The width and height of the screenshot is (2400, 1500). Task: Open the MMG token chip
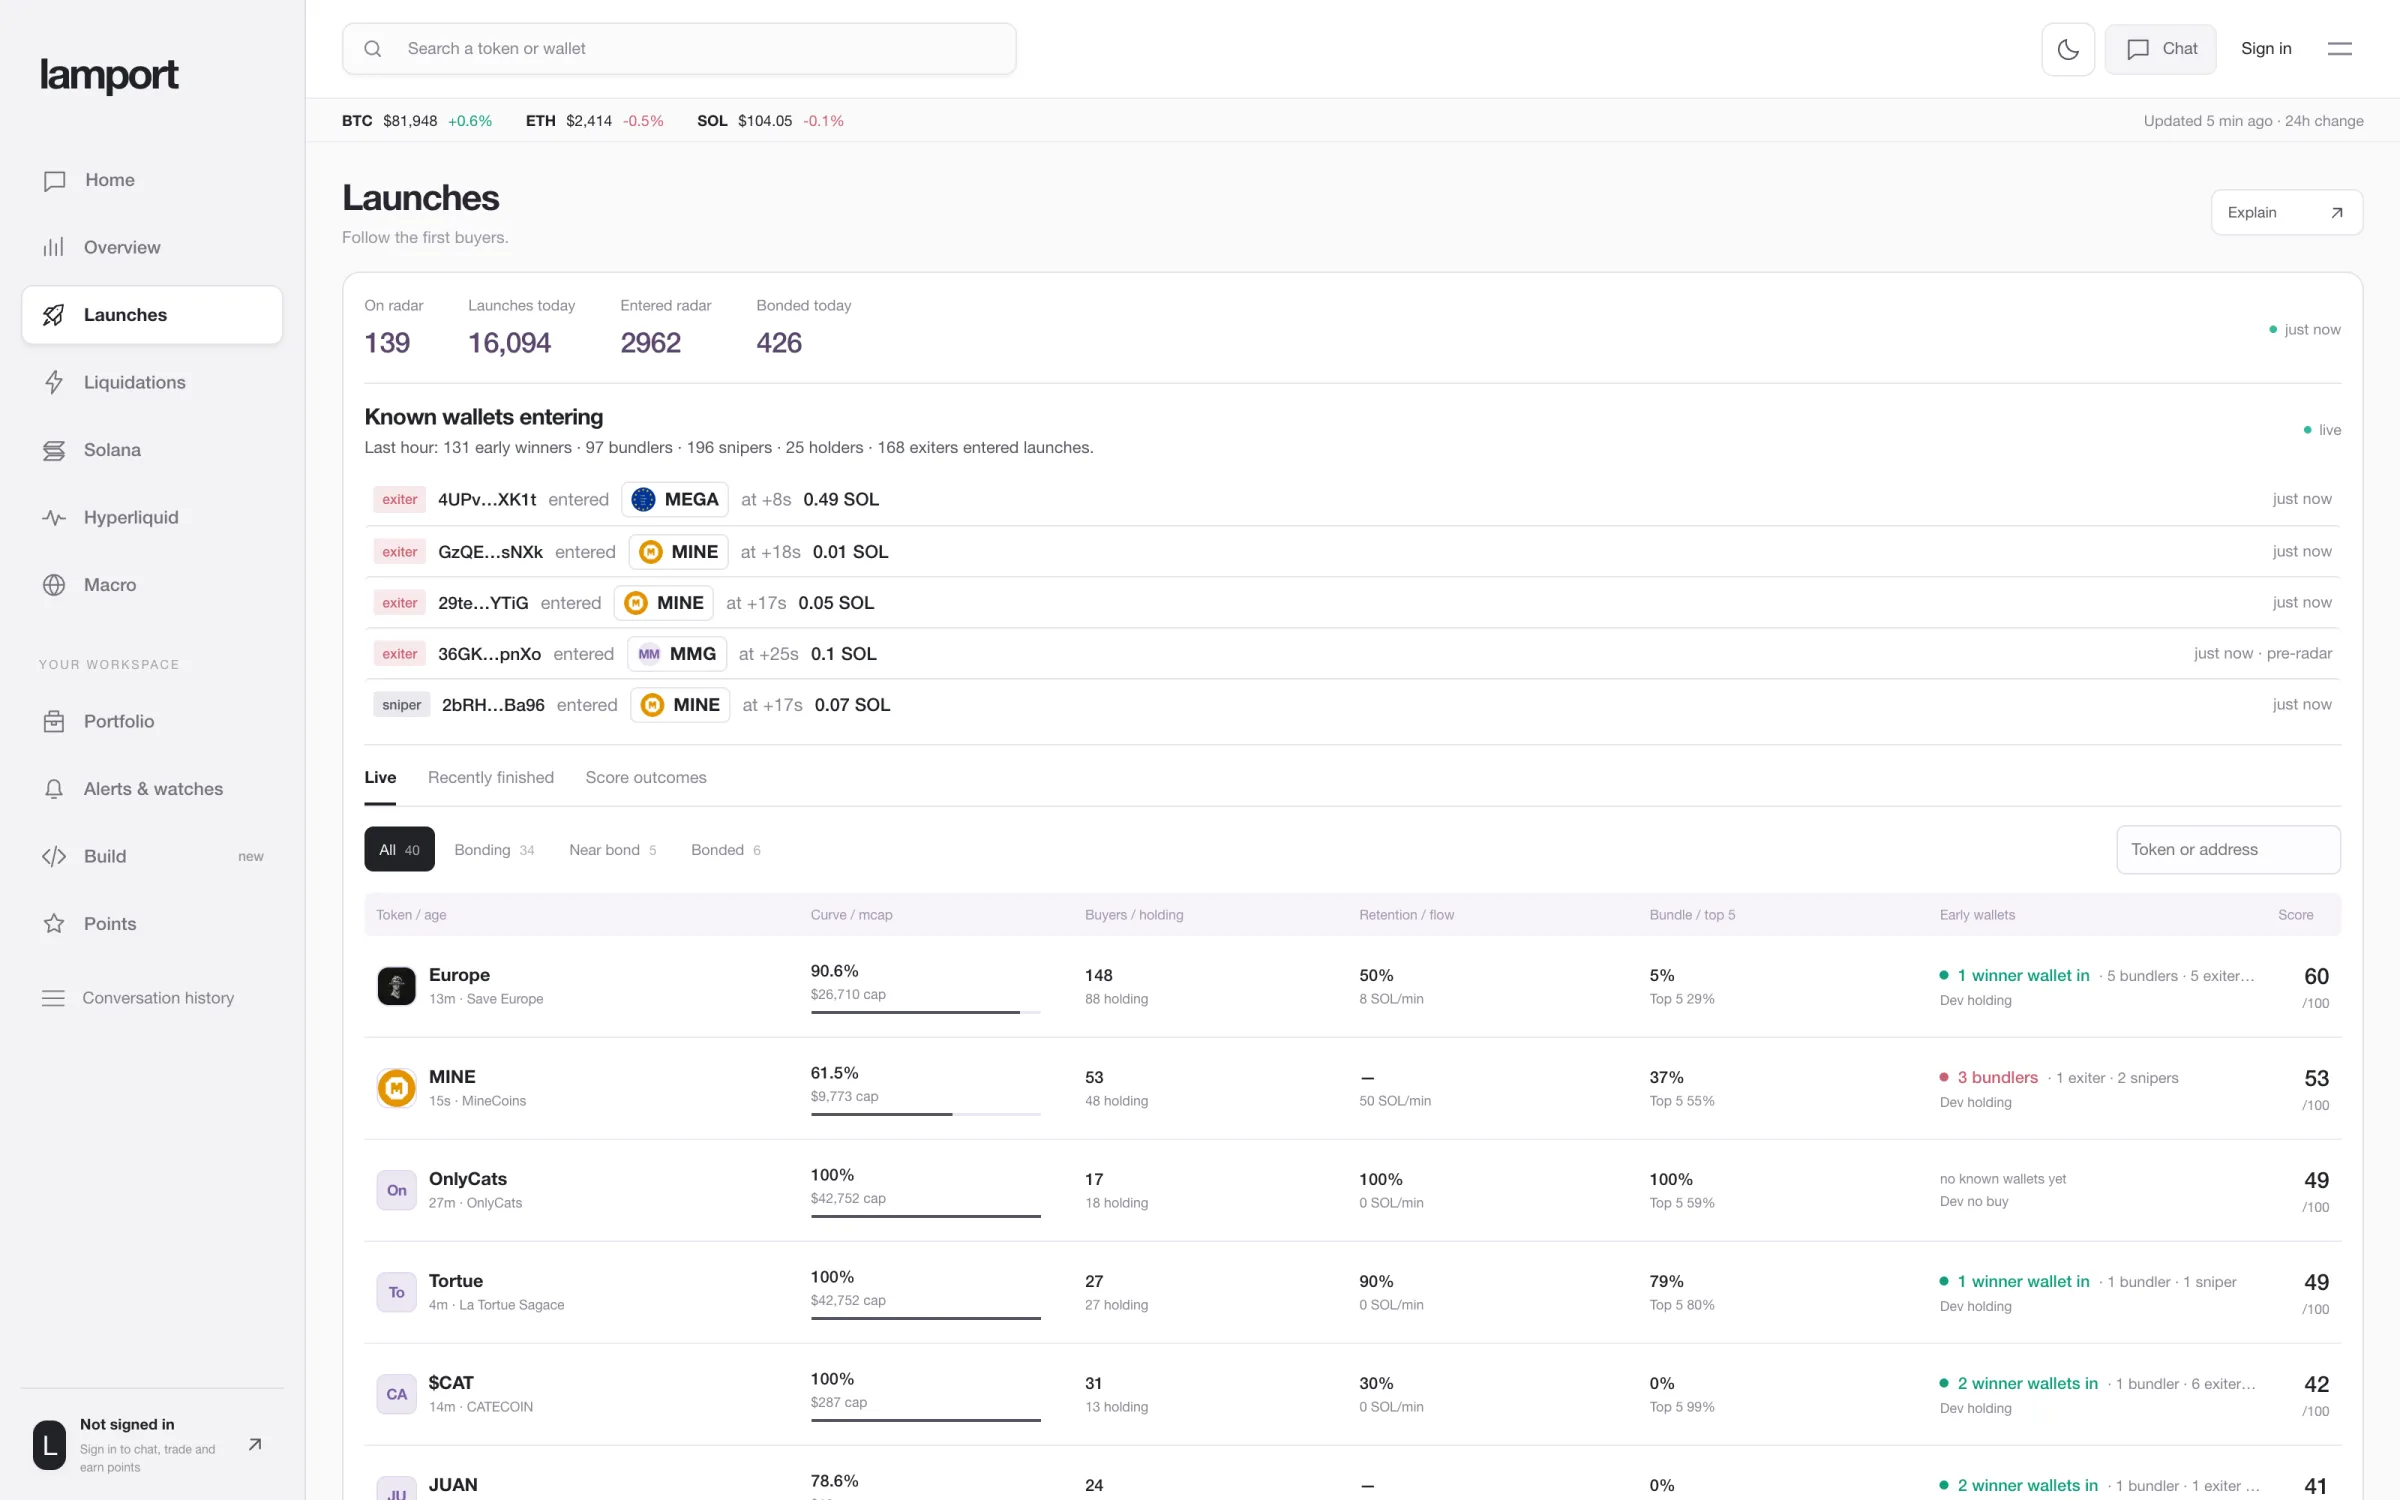coord(676,654)
